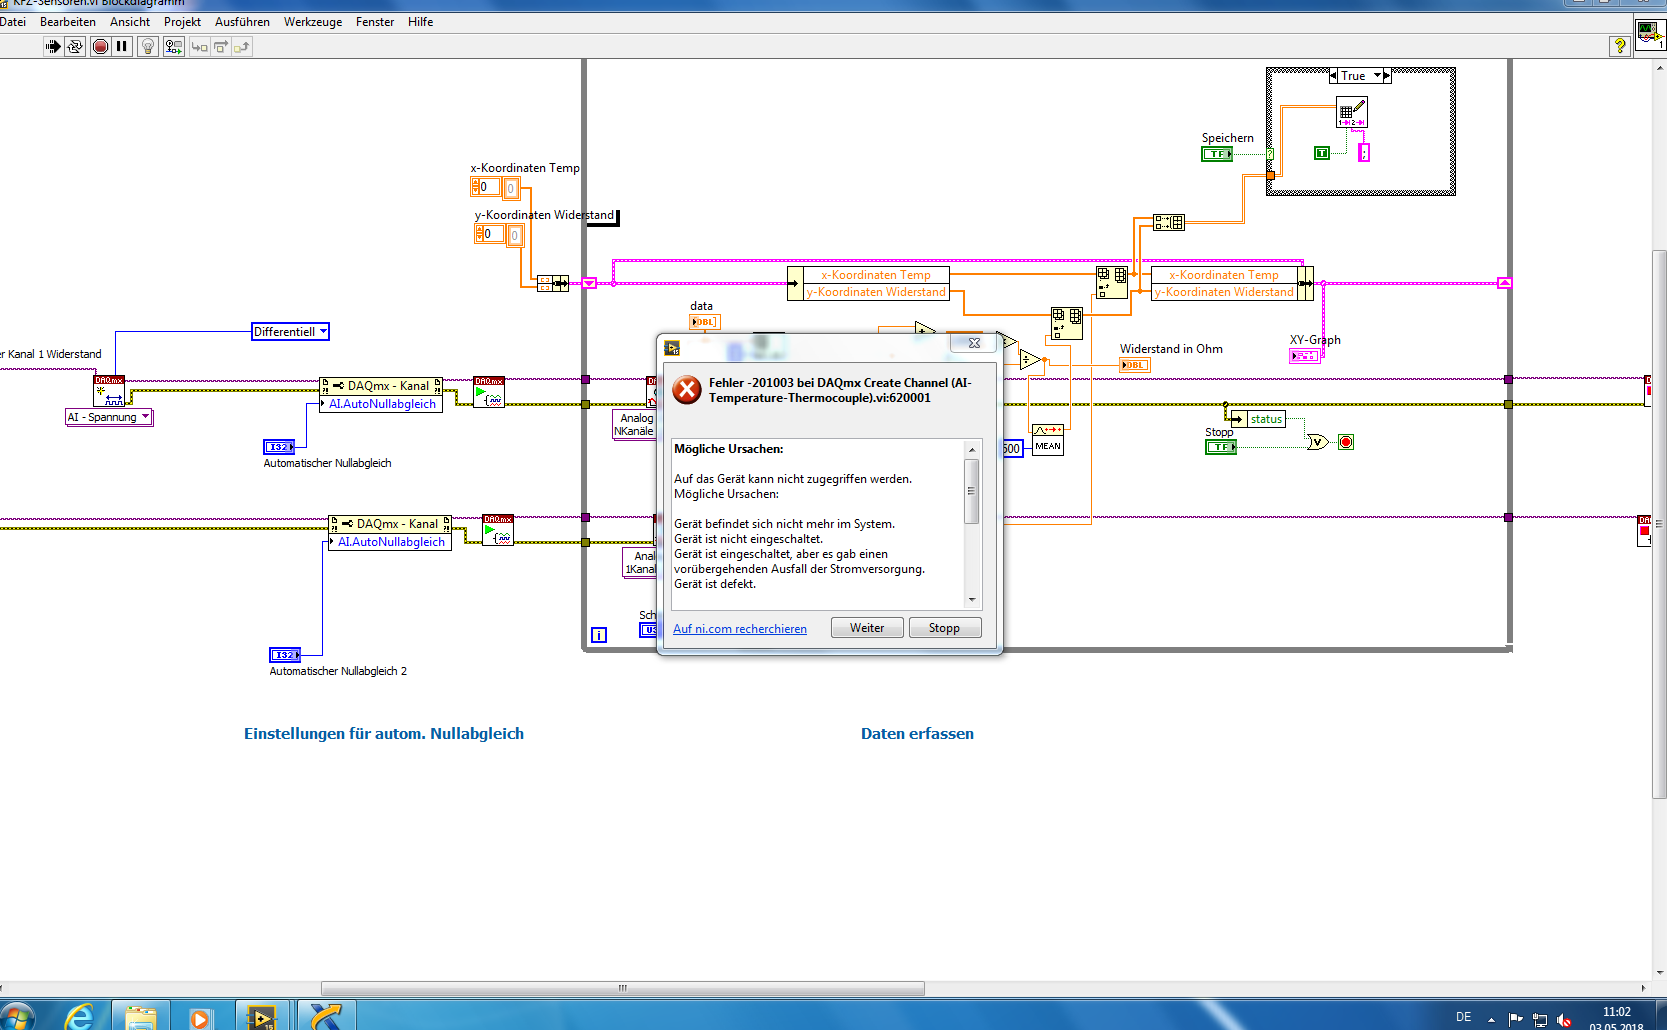1667x1030 pixels.
Task: Open the Fenster menu
Action: (x=375, y=22)
